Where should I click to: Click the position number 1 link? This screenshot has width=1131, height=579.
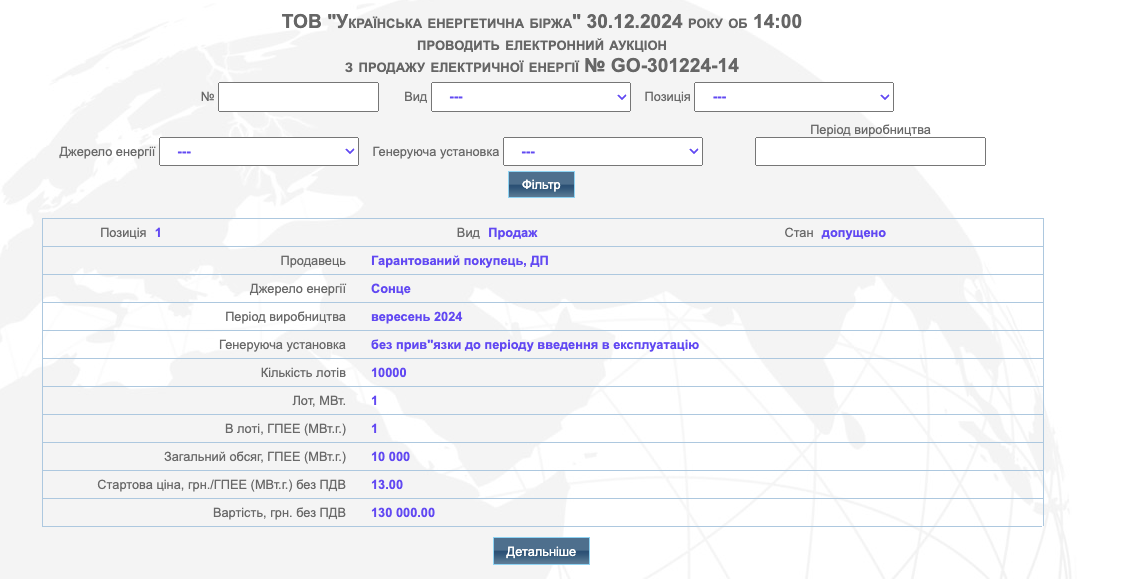click(x=158, y=233)
